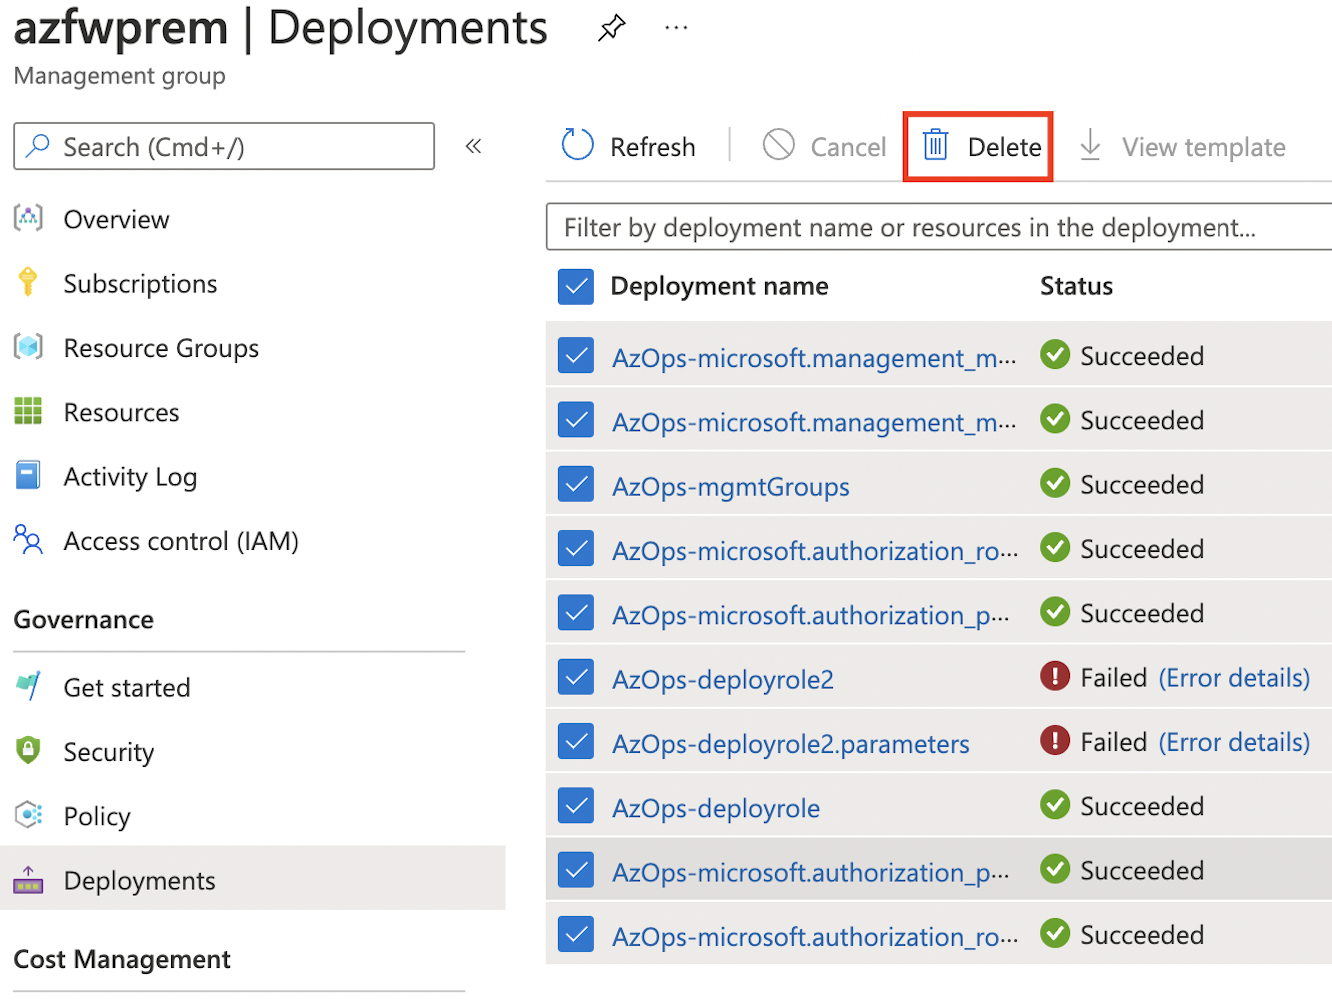The image size is (1332, 1000).
Task: Click the Activity Log icon
Action: pos(27,476)
